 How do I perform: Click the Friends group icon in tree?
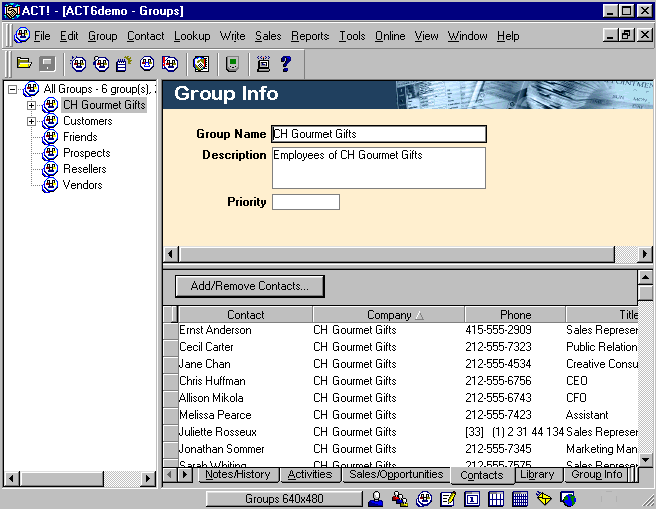pos(50,137)
